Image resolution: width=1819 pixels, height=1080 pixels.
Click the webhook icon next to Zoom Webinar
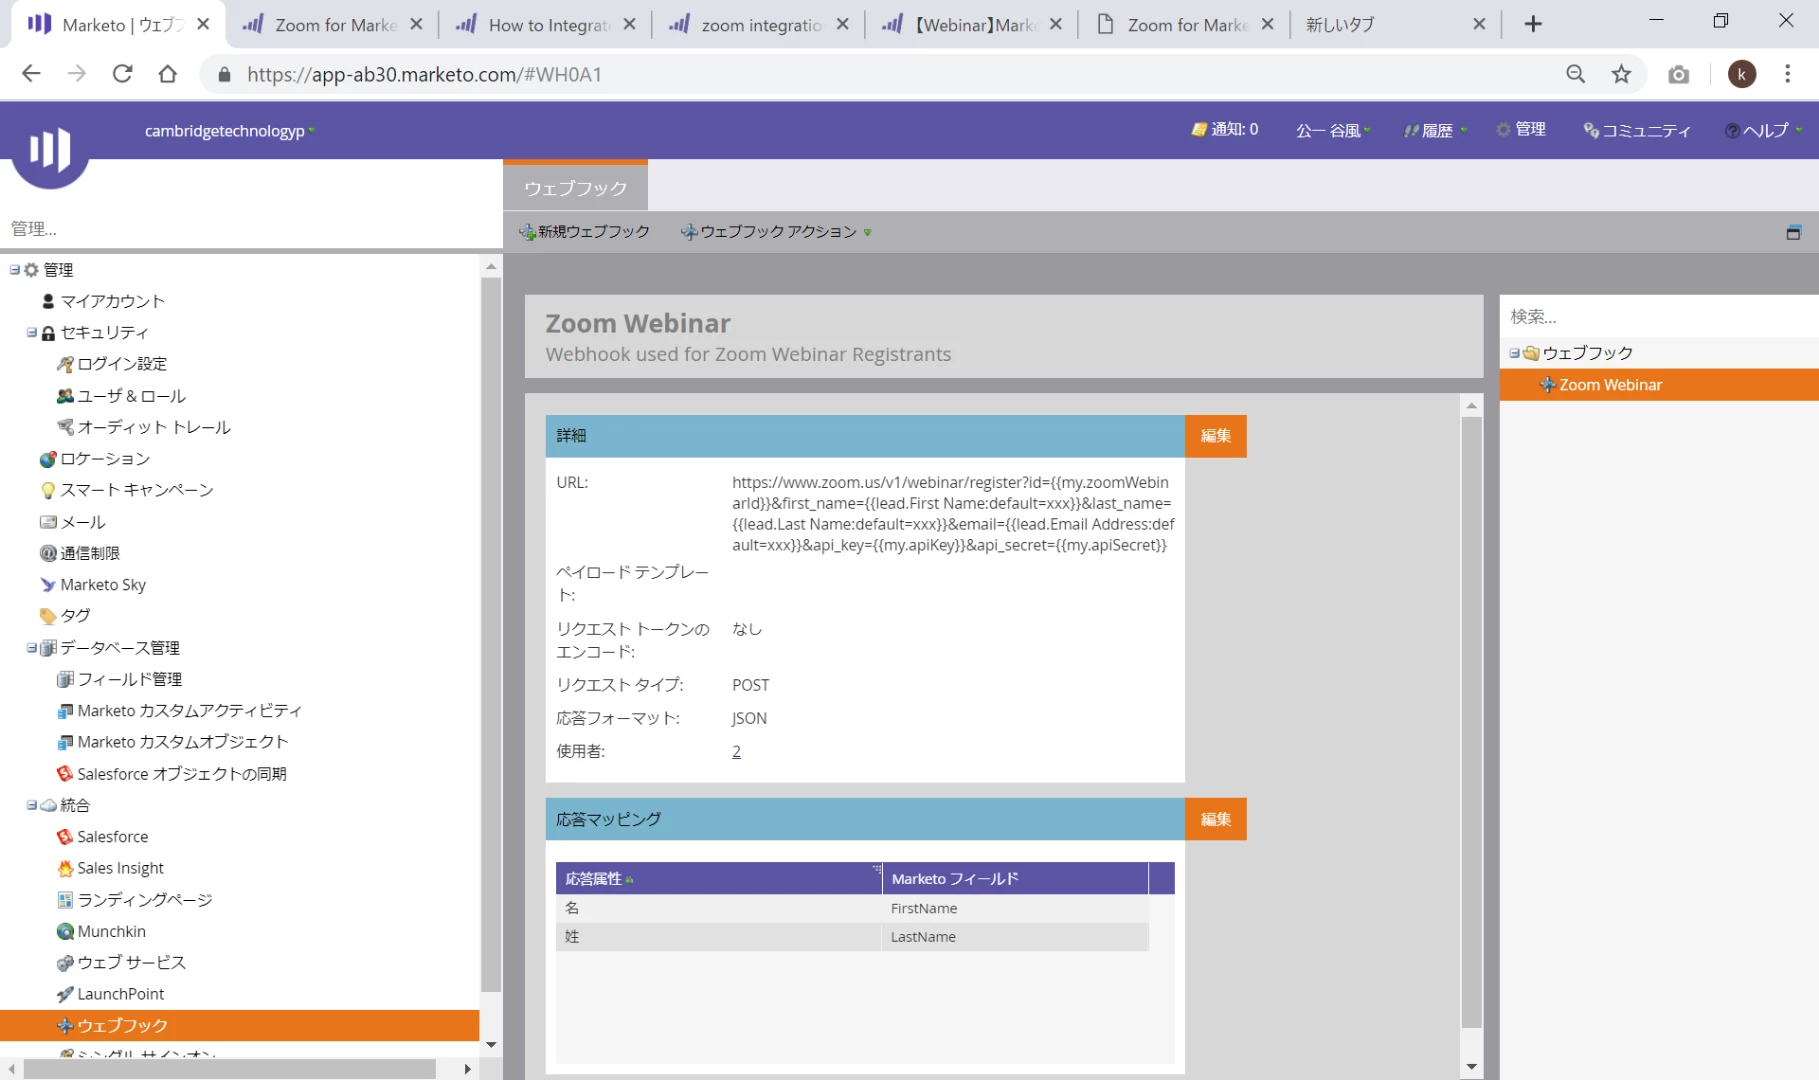(1547, 385)
